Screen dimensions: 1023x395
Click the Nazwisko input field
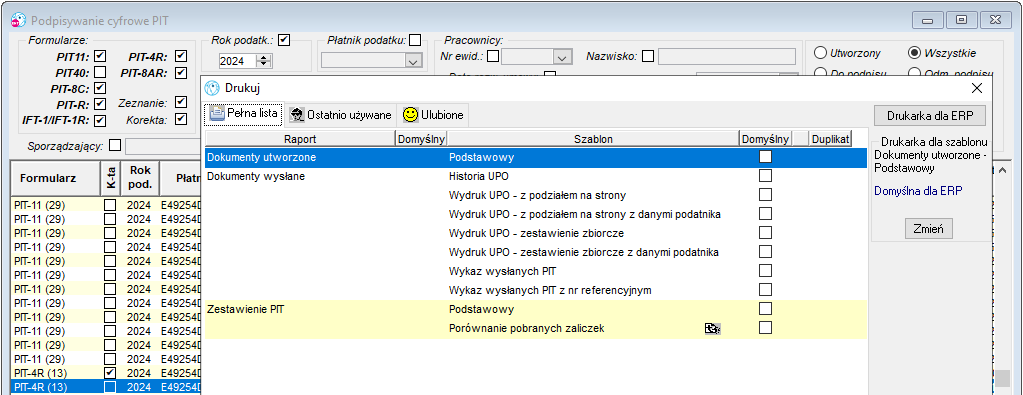(727, 57)
